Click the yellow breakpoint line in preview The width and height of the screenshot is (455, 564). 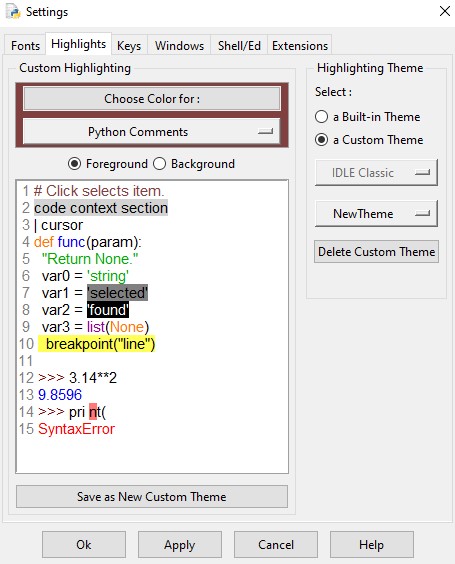(97, 344)
